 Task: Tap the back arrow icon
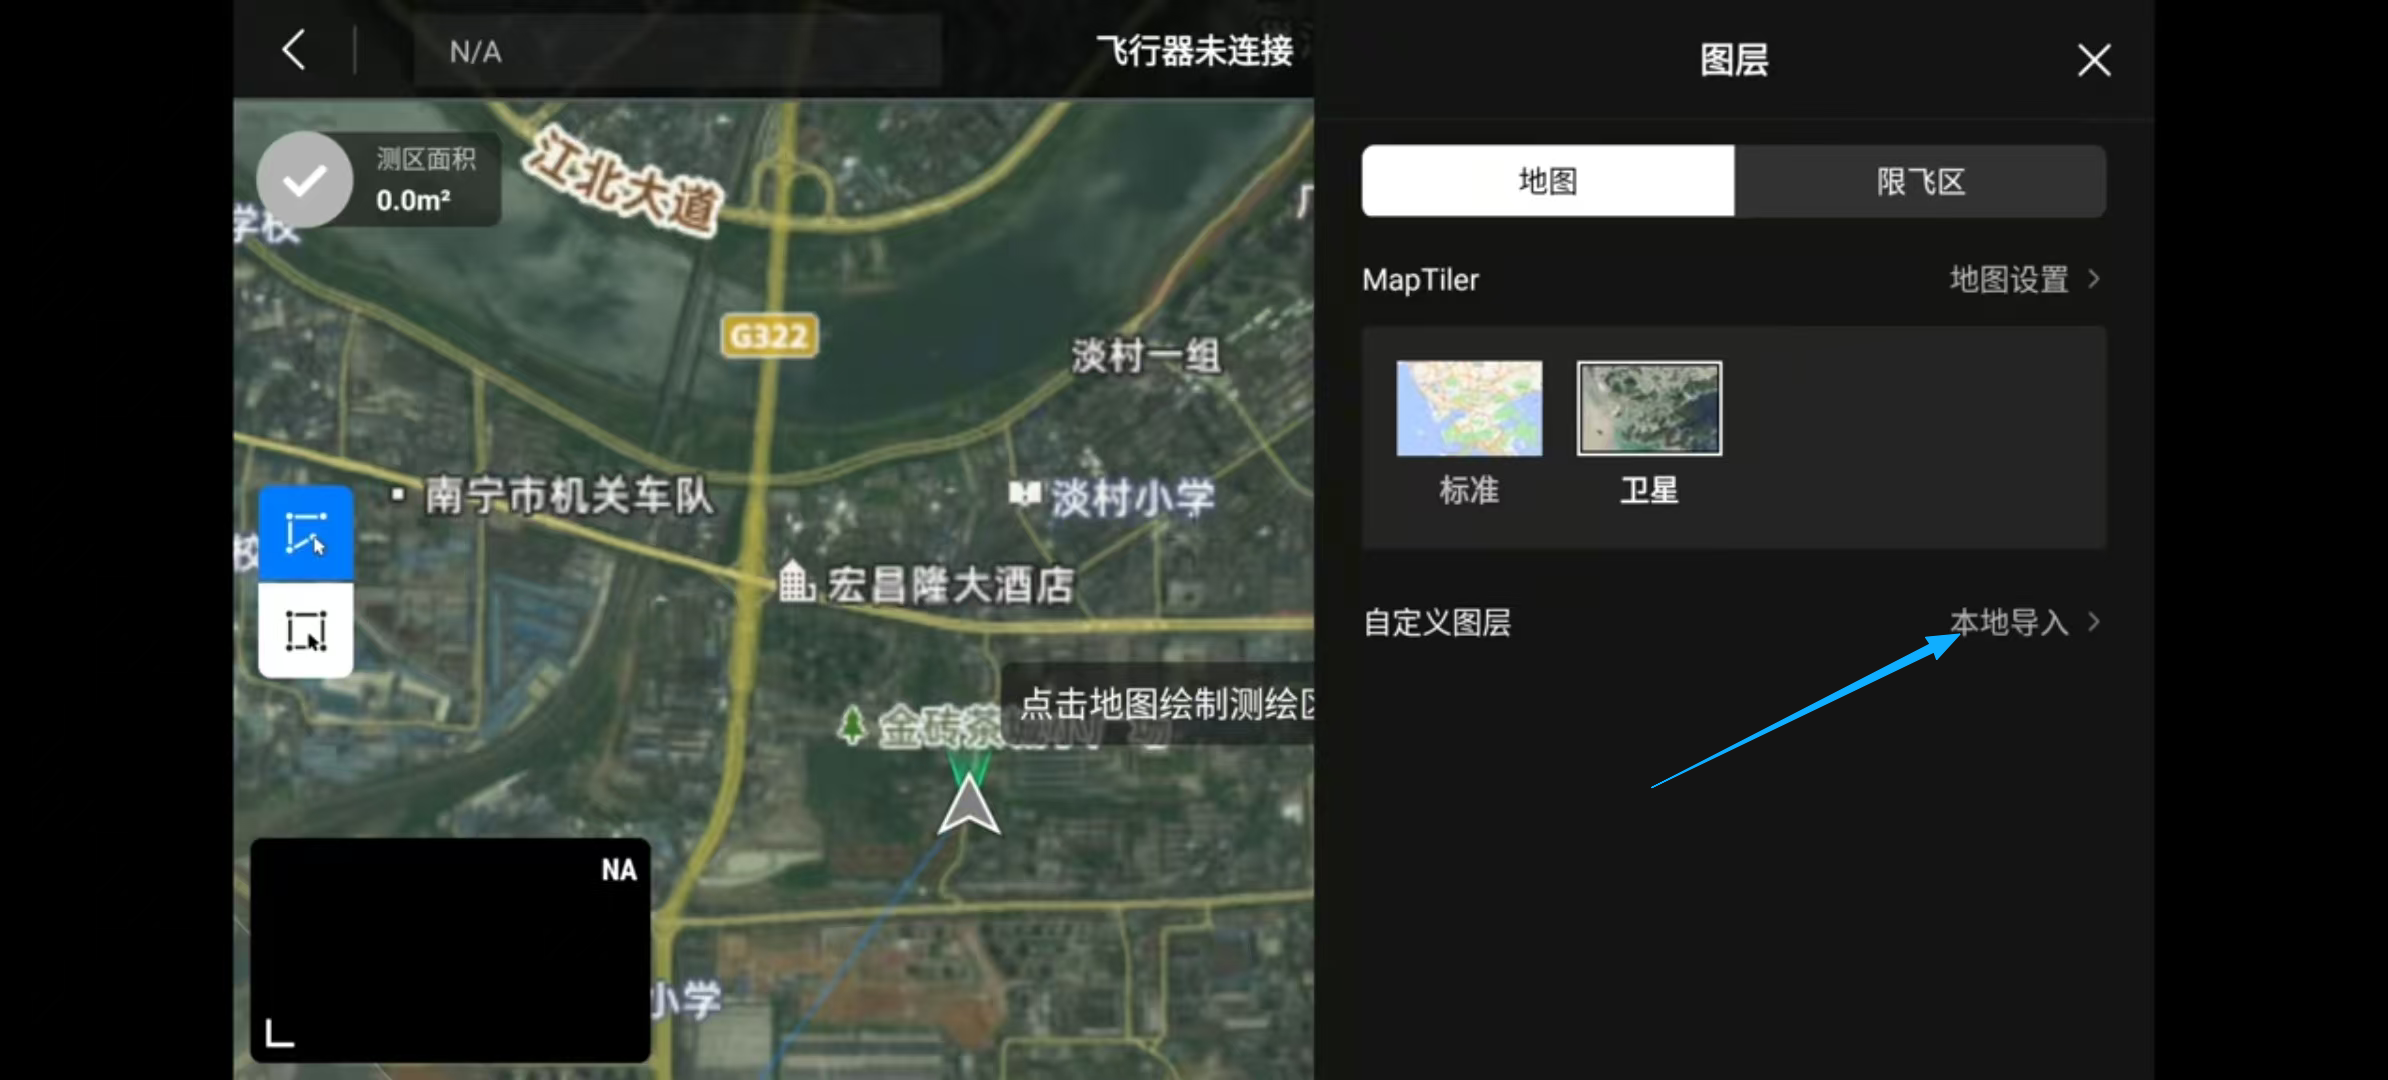(x=293, y=50)
